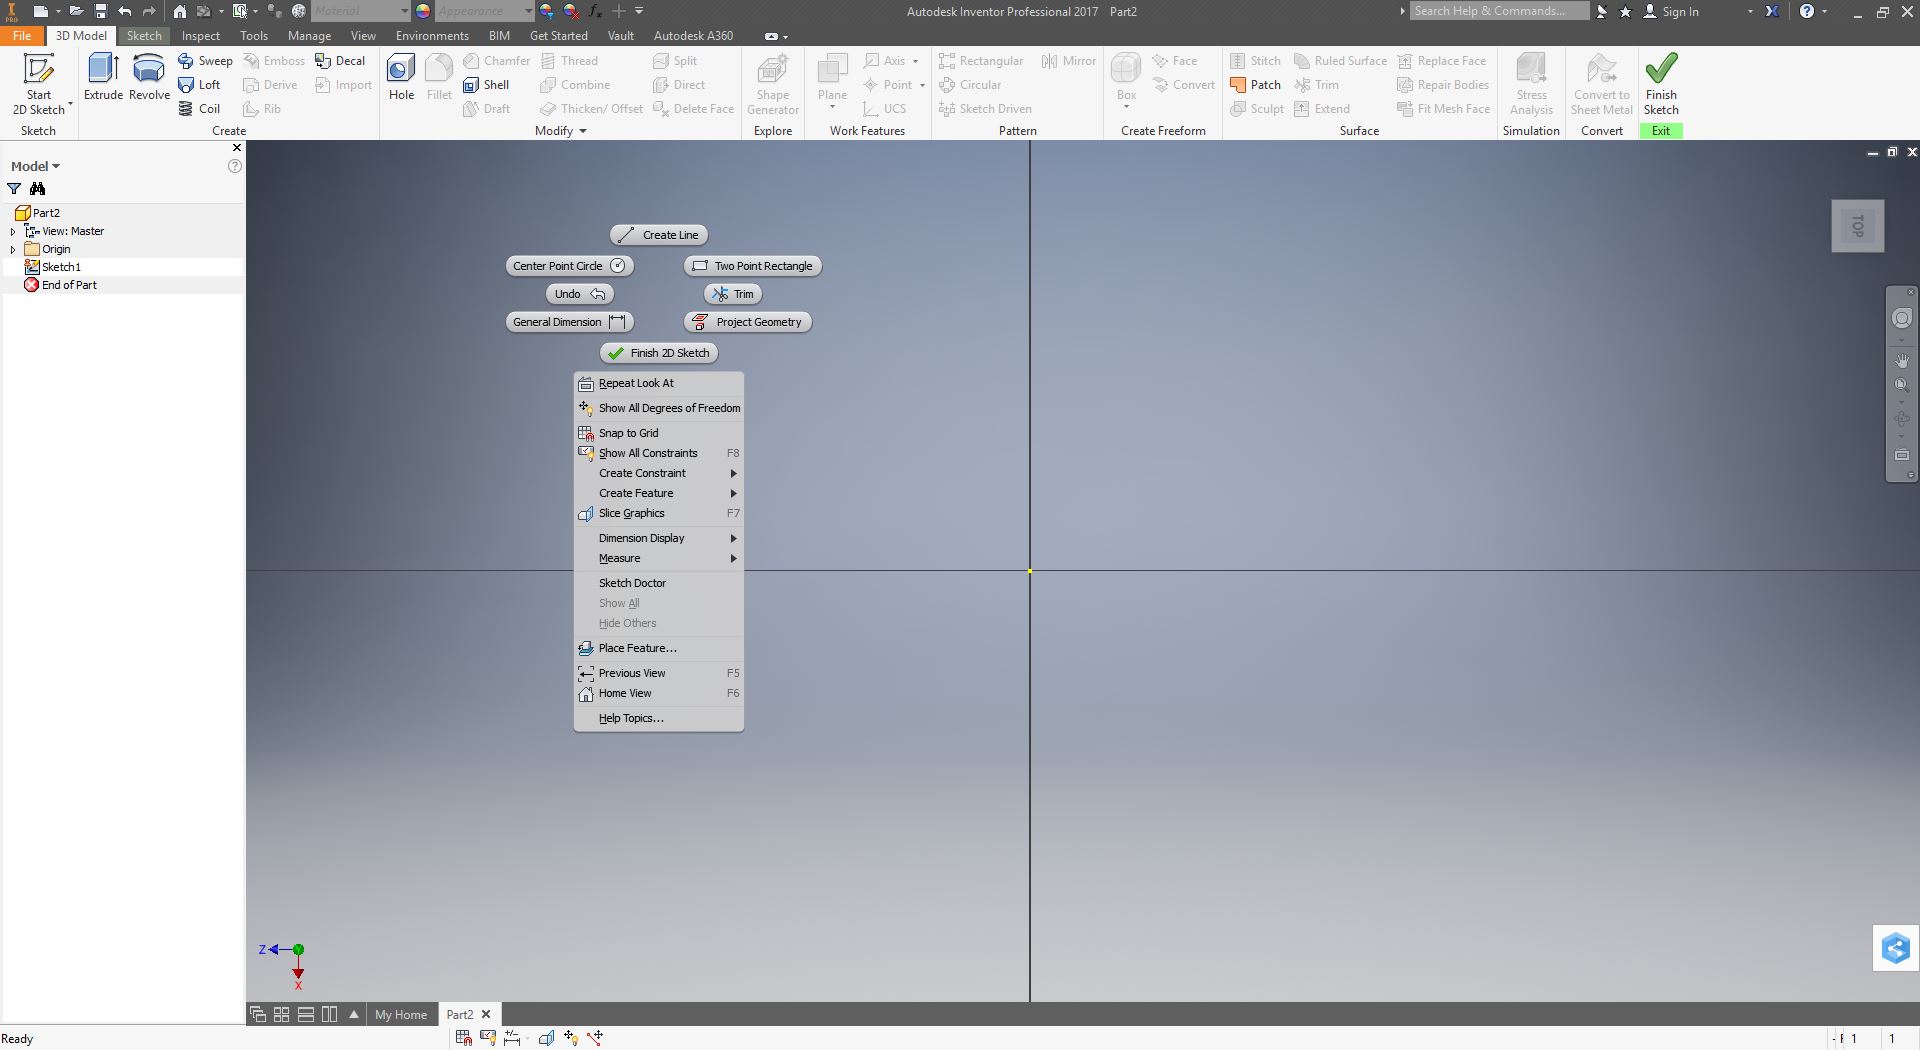Click the Search Help field
Viewport: 1920px width, 1050px height.
point(1499,11)
